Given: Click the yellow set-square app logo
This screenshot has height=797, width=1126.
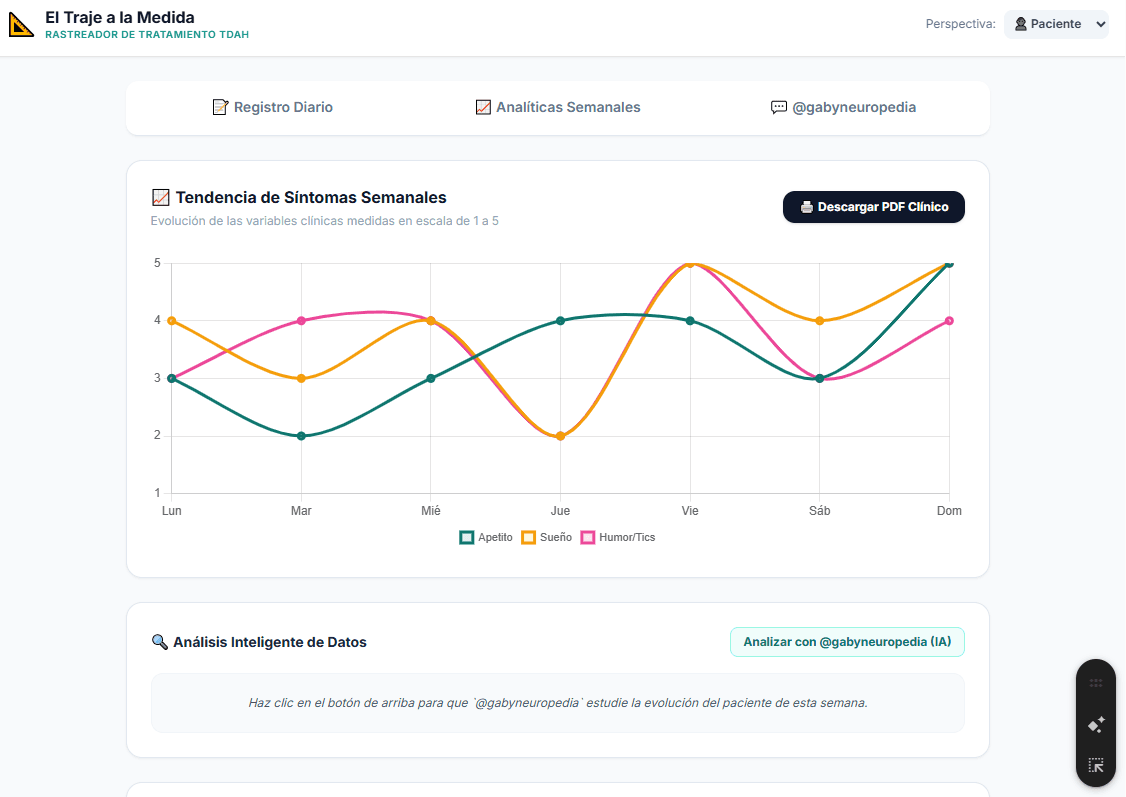Looking at the screenshot, I should pyautogui.click(x=21, y=24).
